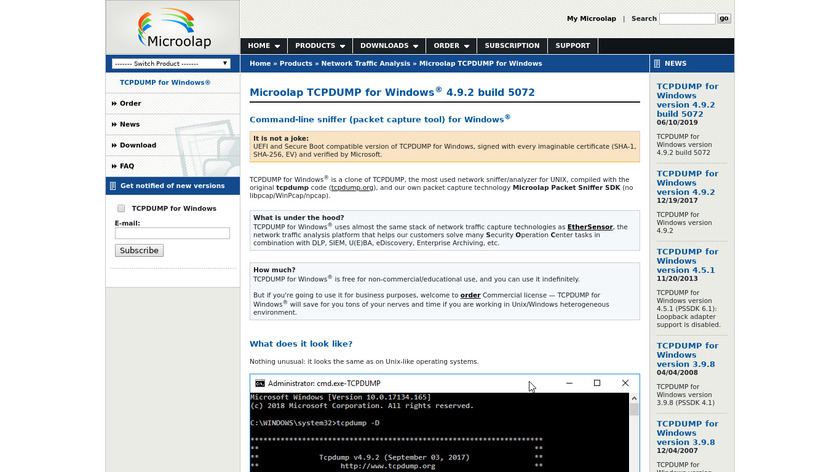The image size is (840, 472).
Task: Open news TCPDUMP version 4.9.2 build 5072
Action: (x=687, y=100)
